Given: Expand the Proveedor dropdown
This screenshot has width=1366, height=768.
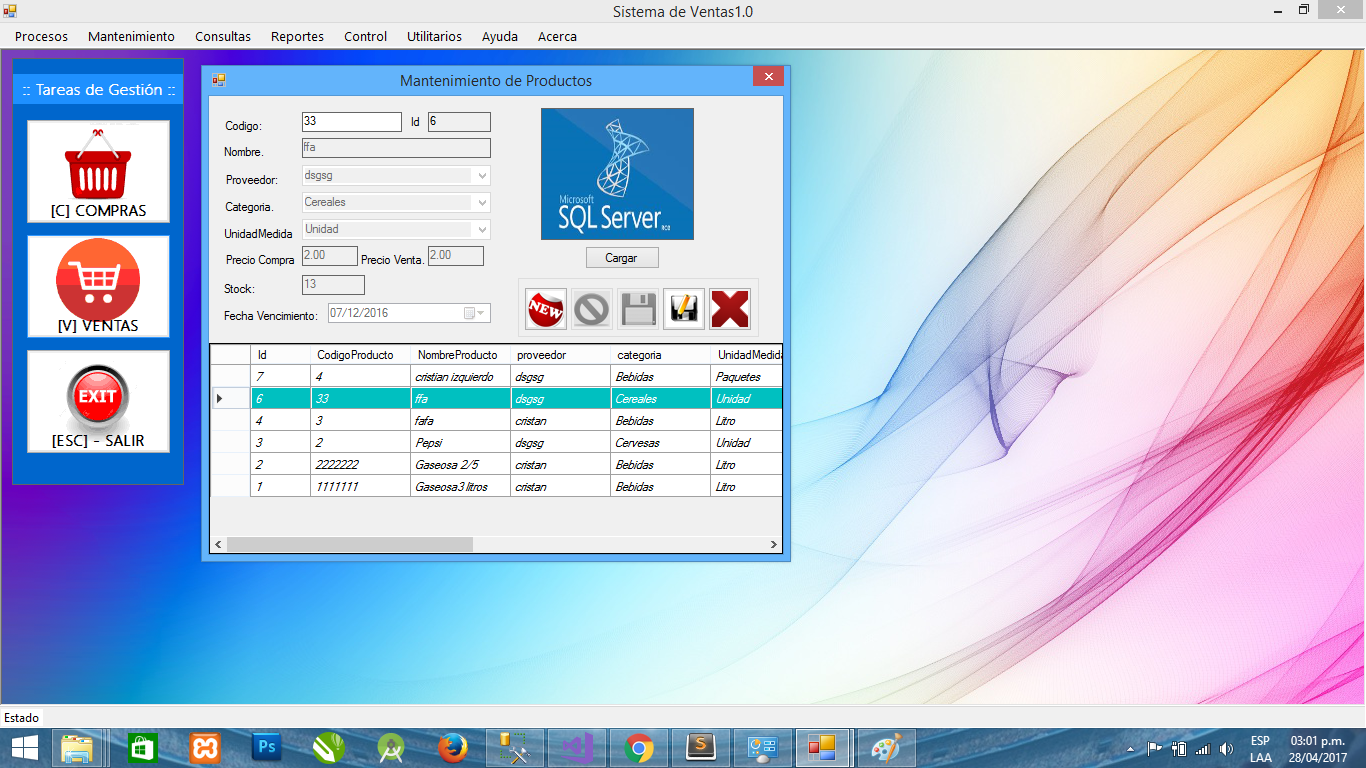Looking at the screenshot, I should tap(482, 176).
